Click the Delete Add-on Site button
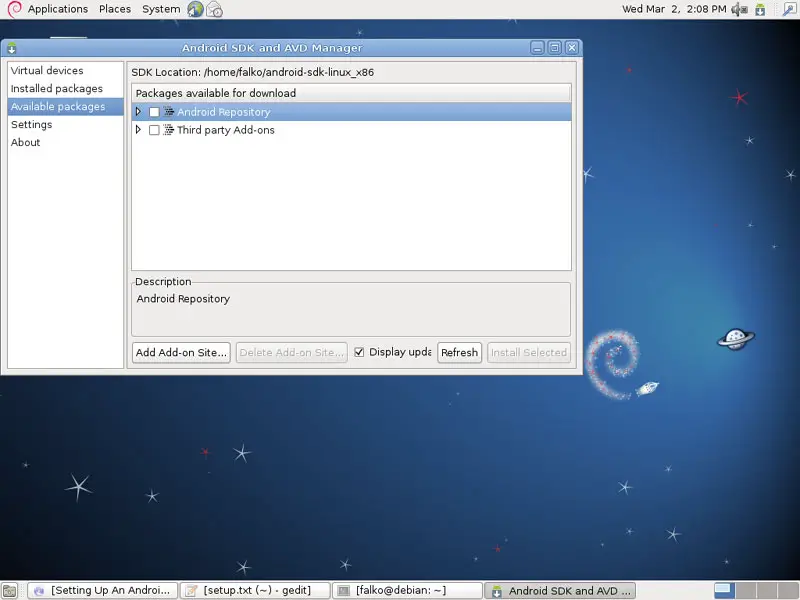 [x=291, y=353]
